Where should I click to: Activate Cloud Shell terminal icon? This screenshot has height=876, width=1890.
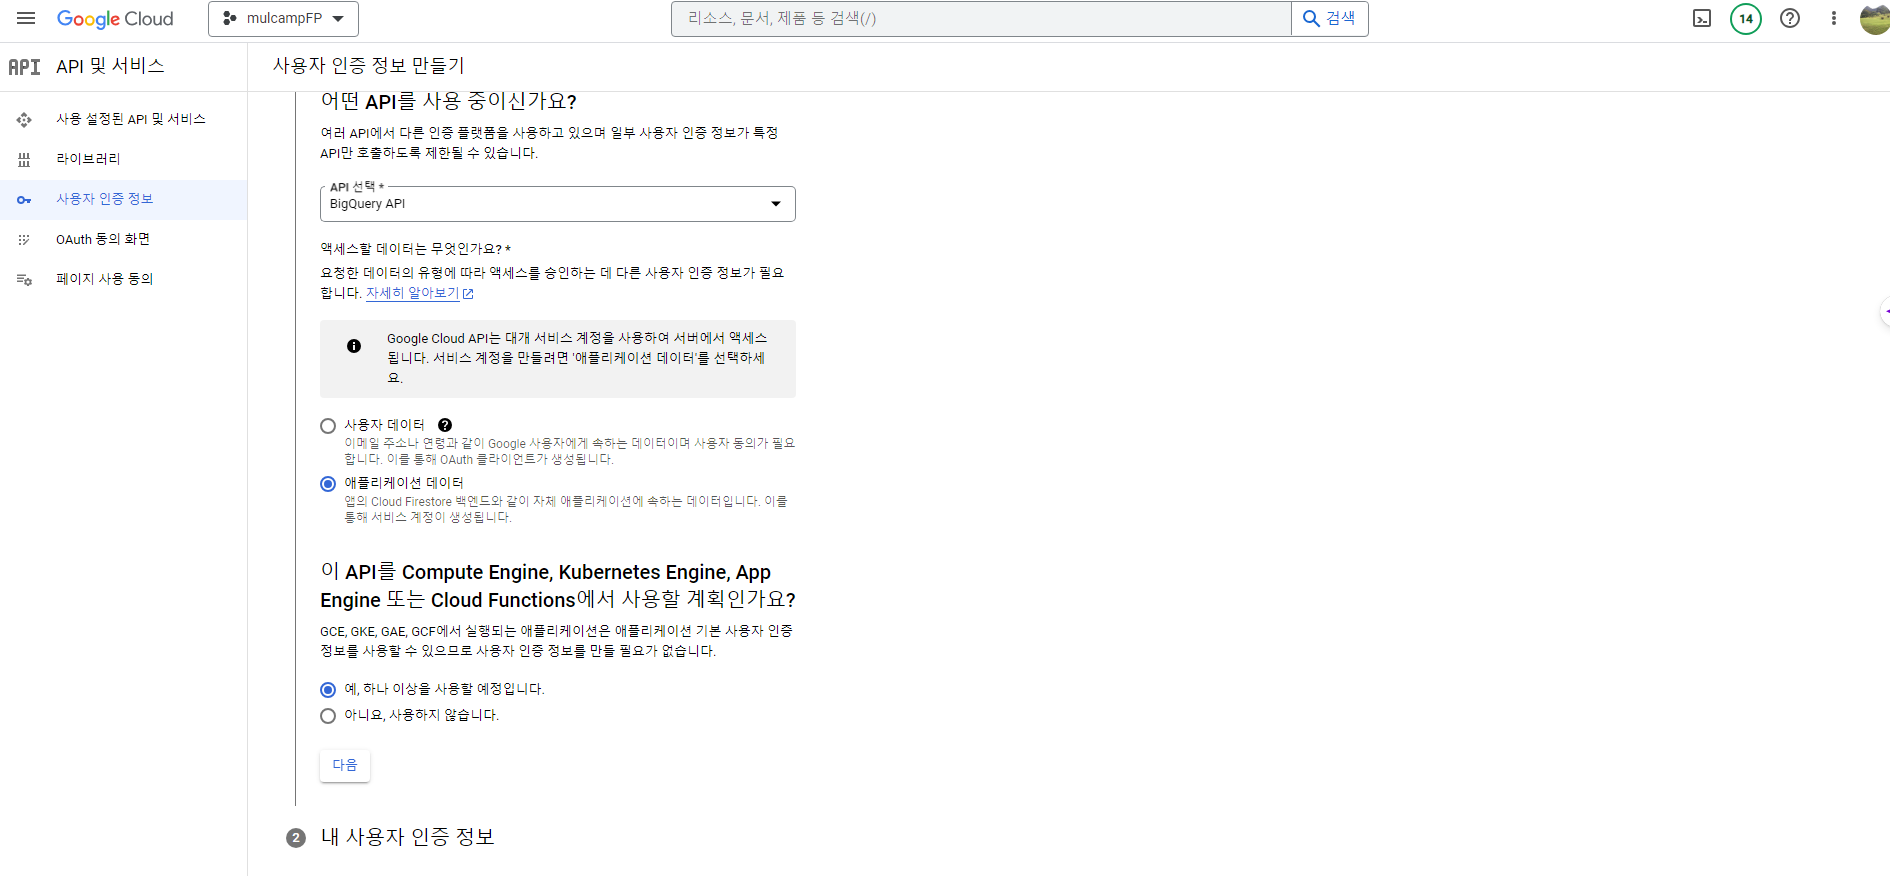pos(1702,18)
